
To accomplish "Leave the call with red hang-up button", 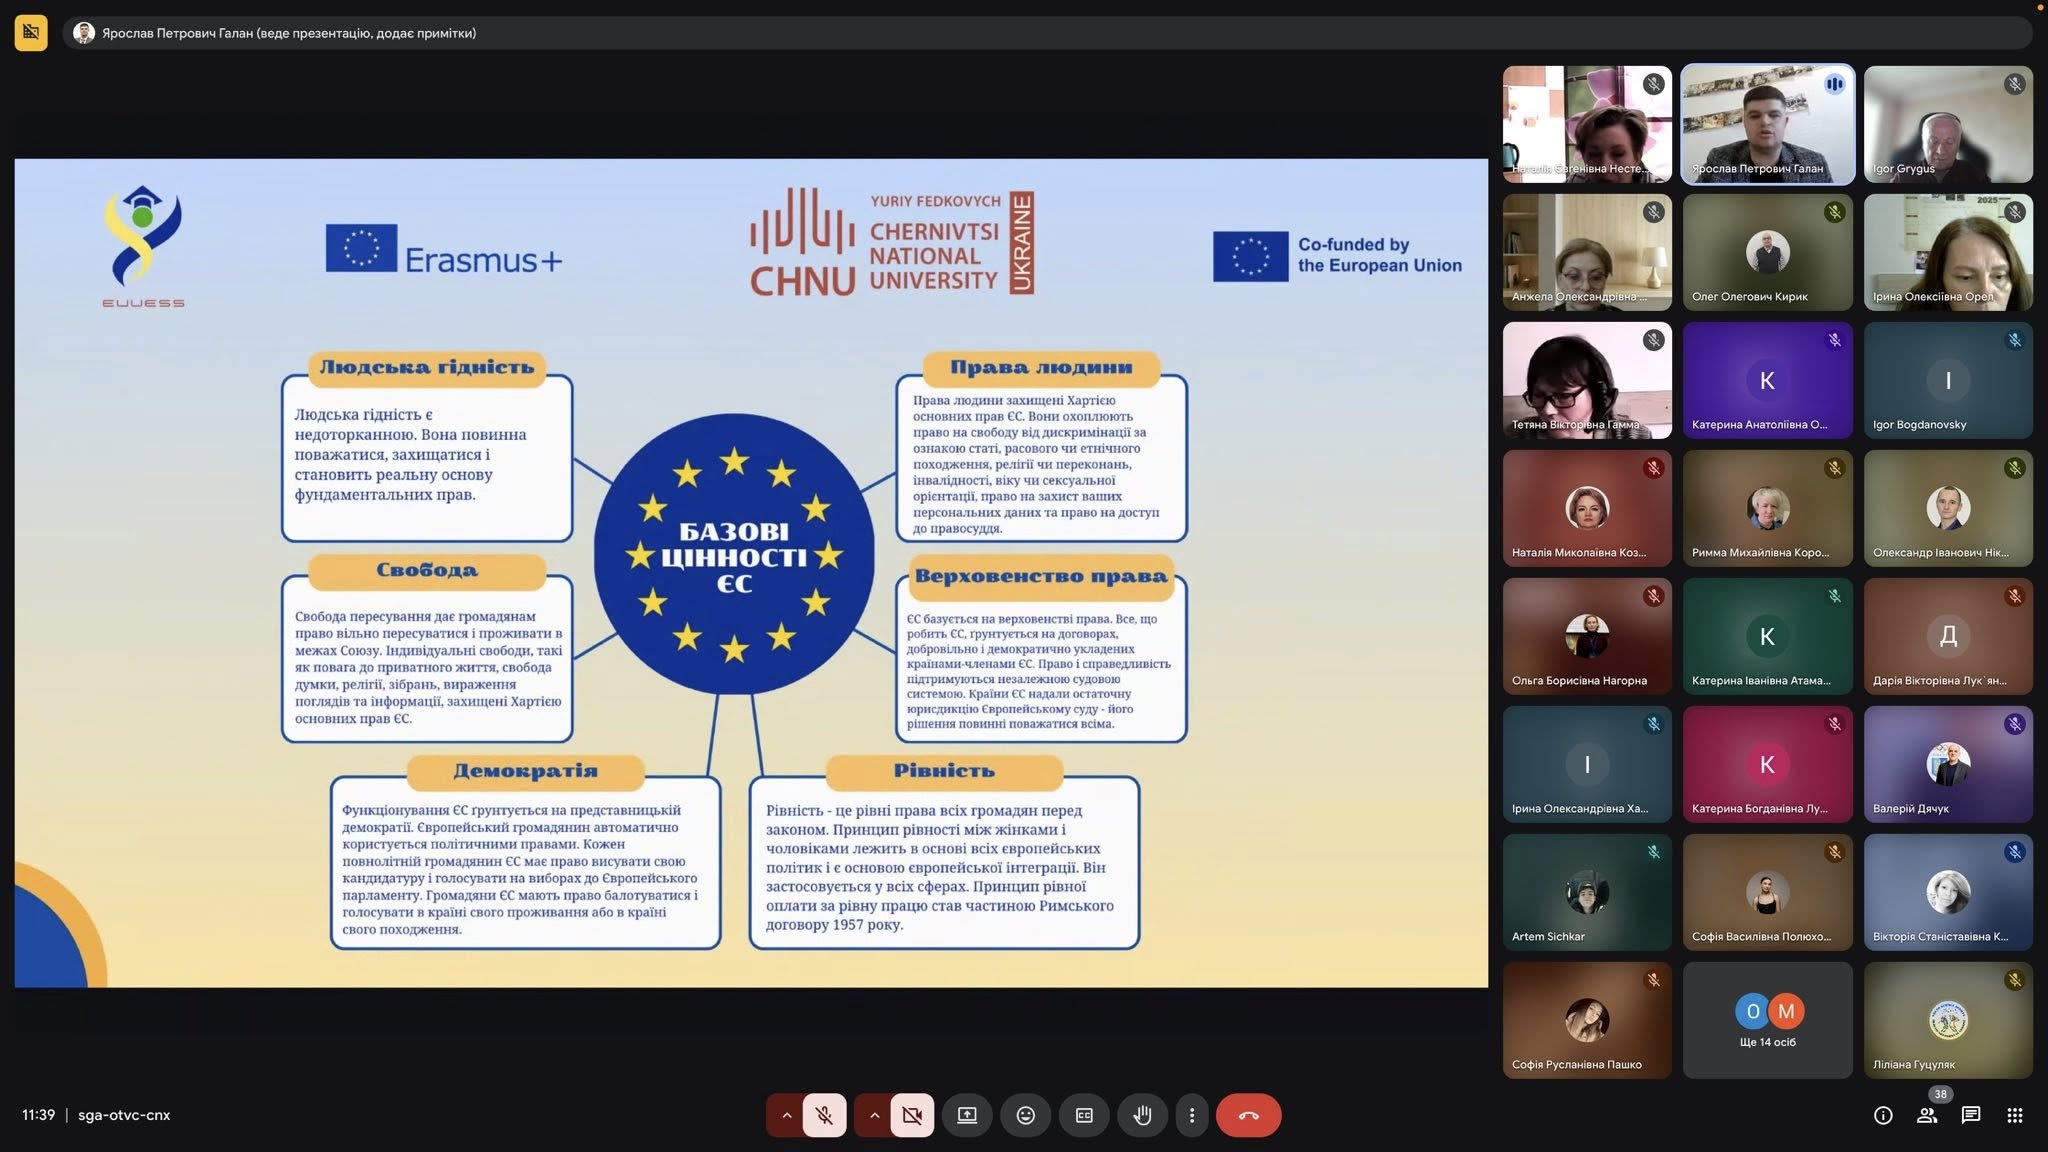I will coord(1248,1115).
